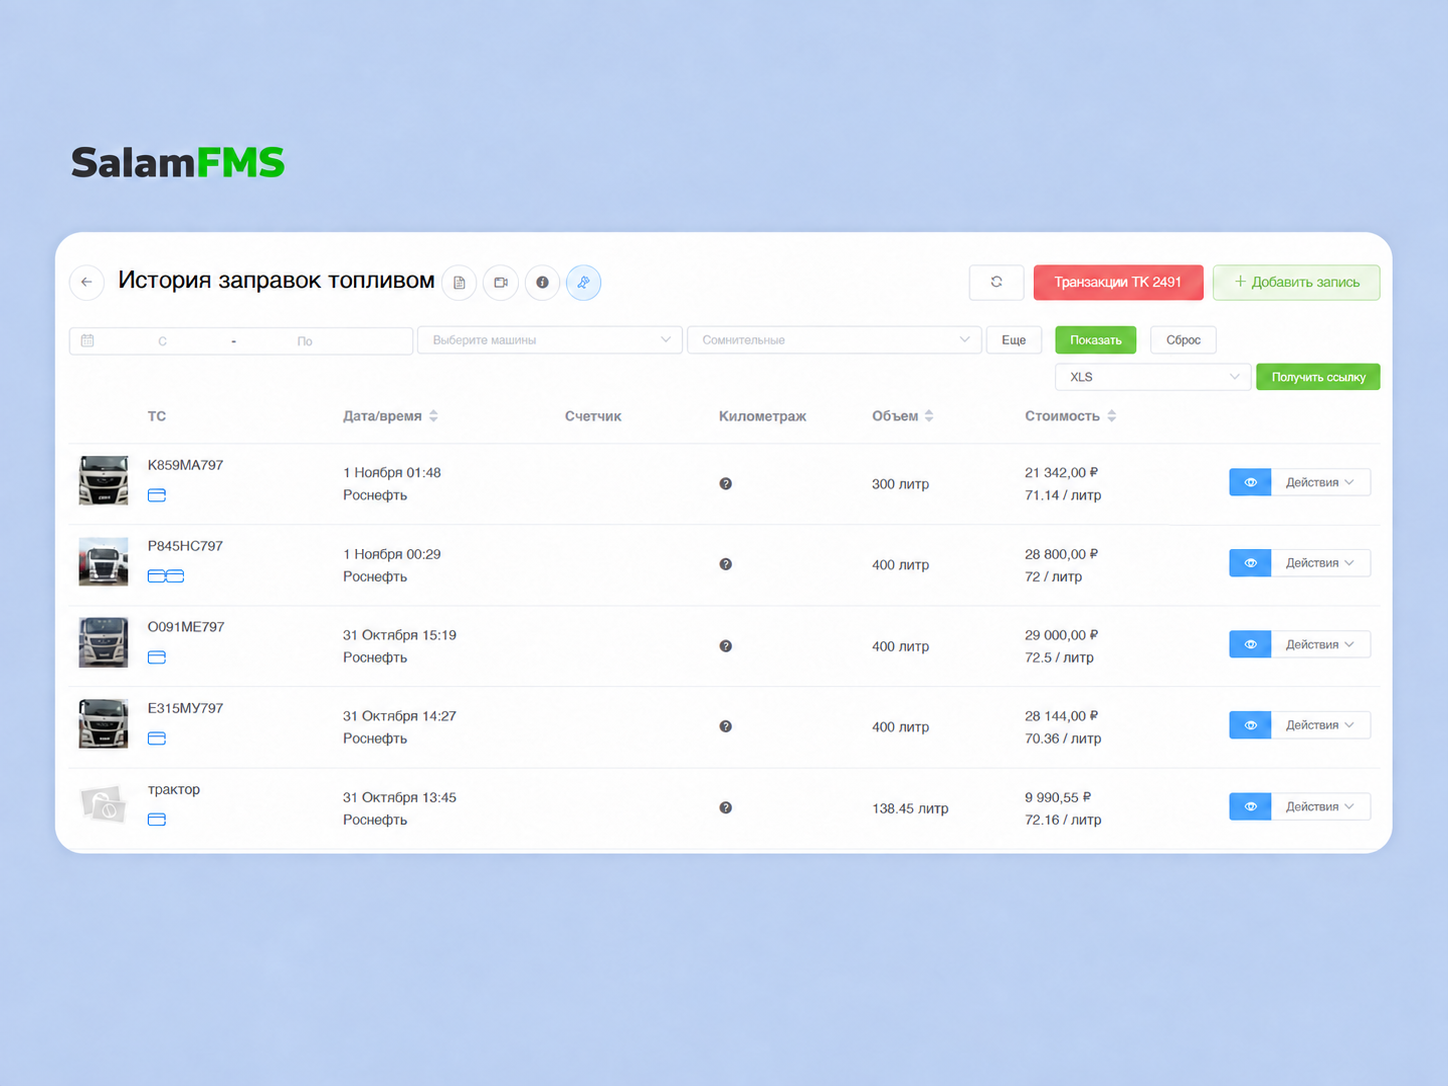Click the blue pin icon beside the title
This screenshot has height=1086, width=1448.
pos(584,283)
